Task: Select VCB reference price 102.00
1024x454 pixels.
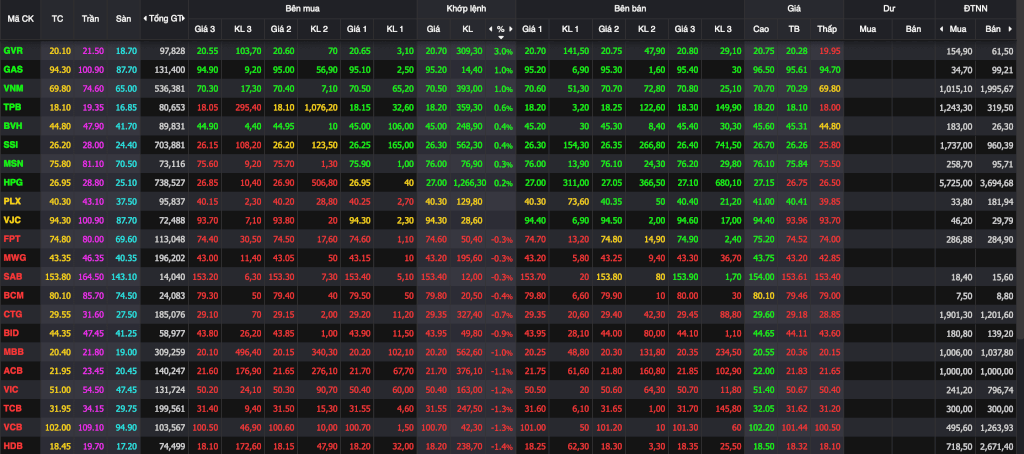Action: point(57,428)
